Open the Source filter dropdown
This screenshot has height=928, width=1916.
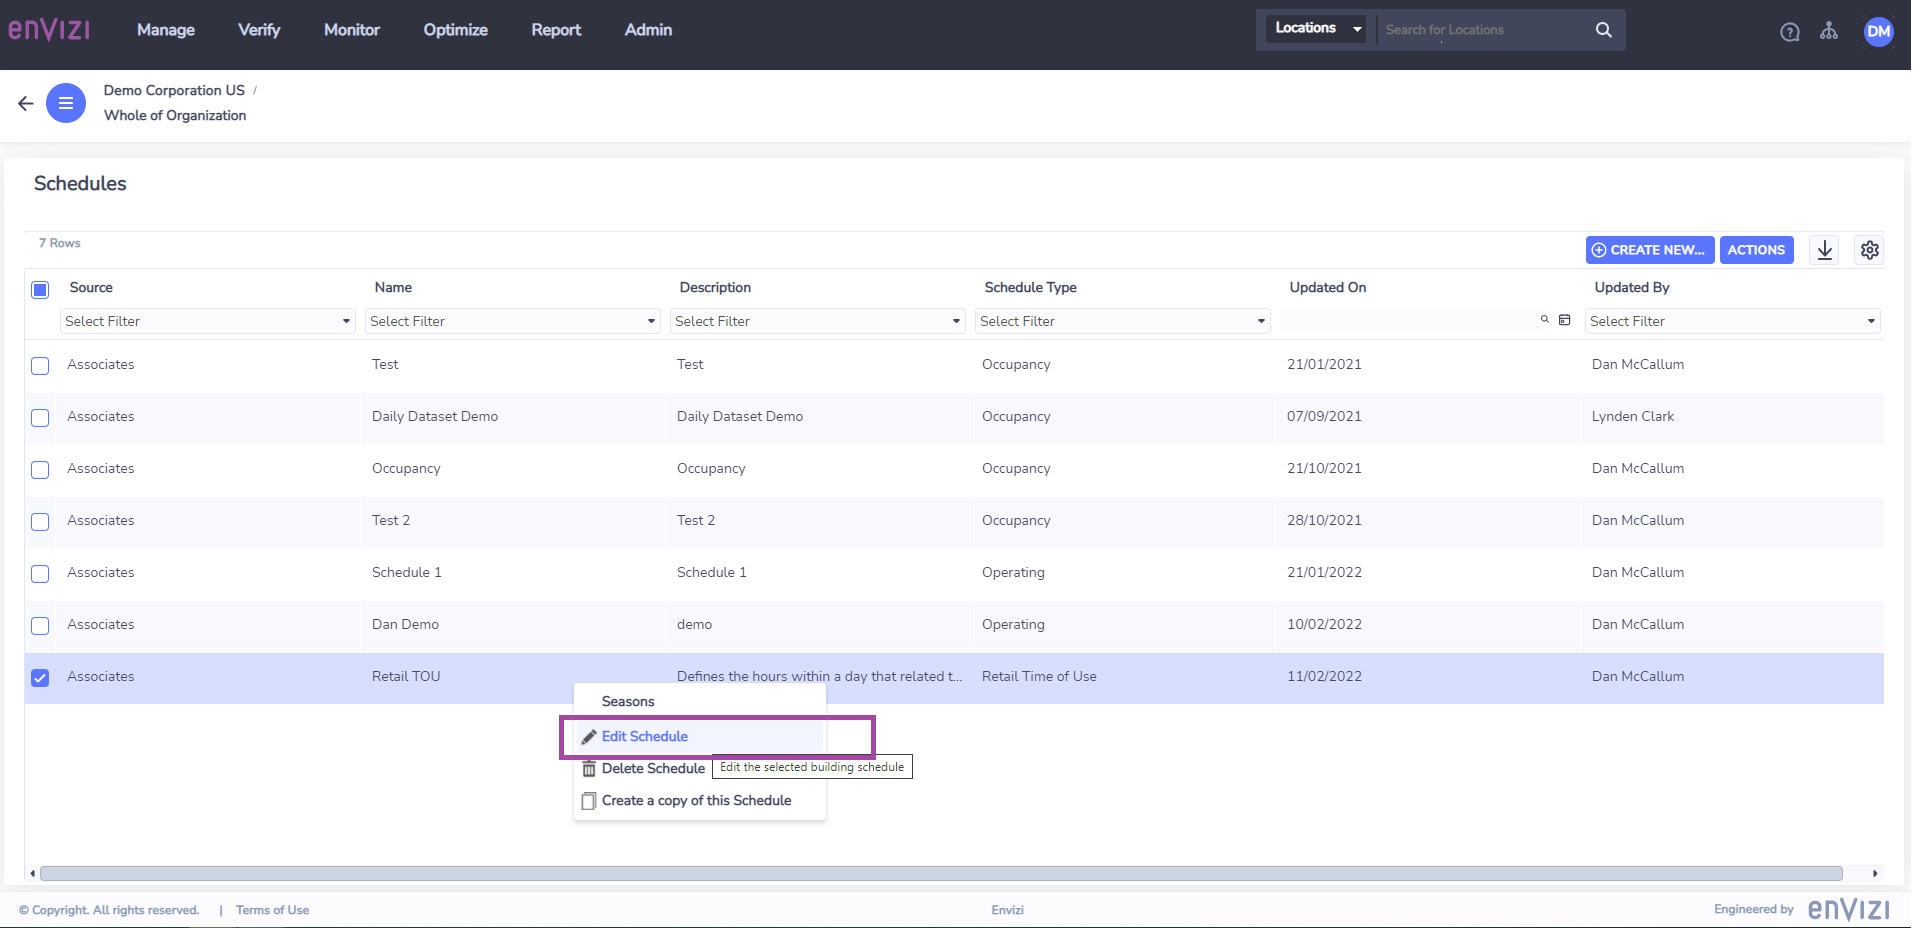[207, 321]
